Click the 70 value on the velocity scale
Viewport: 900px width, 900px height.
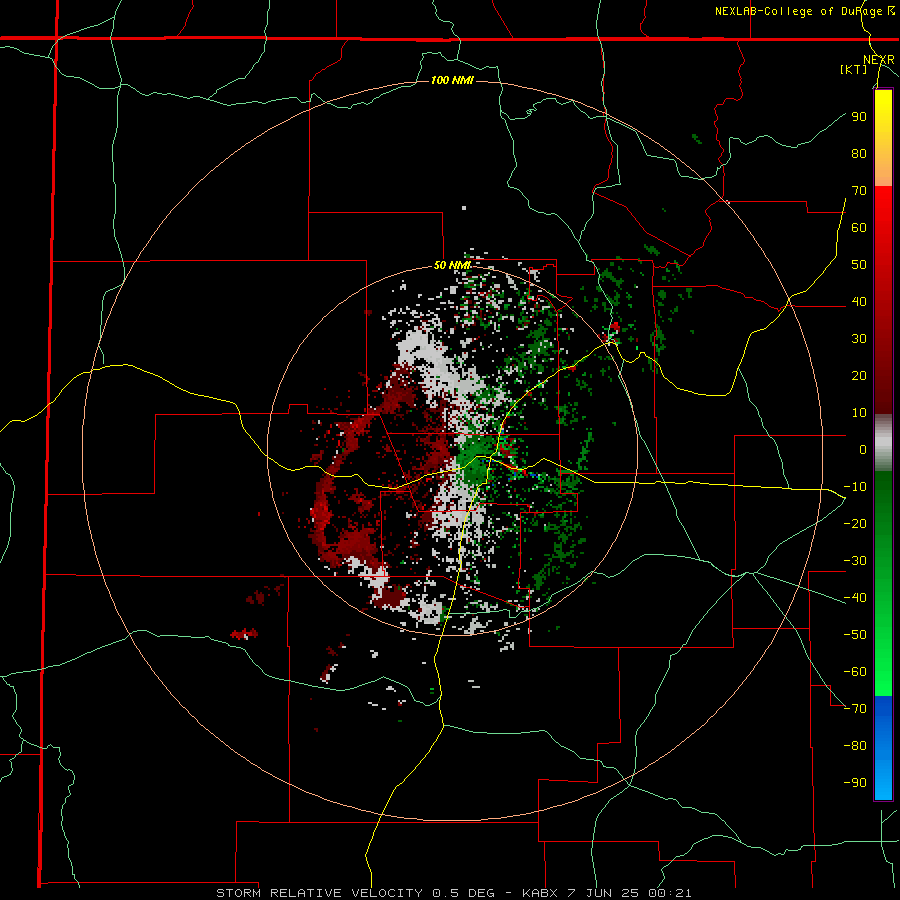coord(859,191)
